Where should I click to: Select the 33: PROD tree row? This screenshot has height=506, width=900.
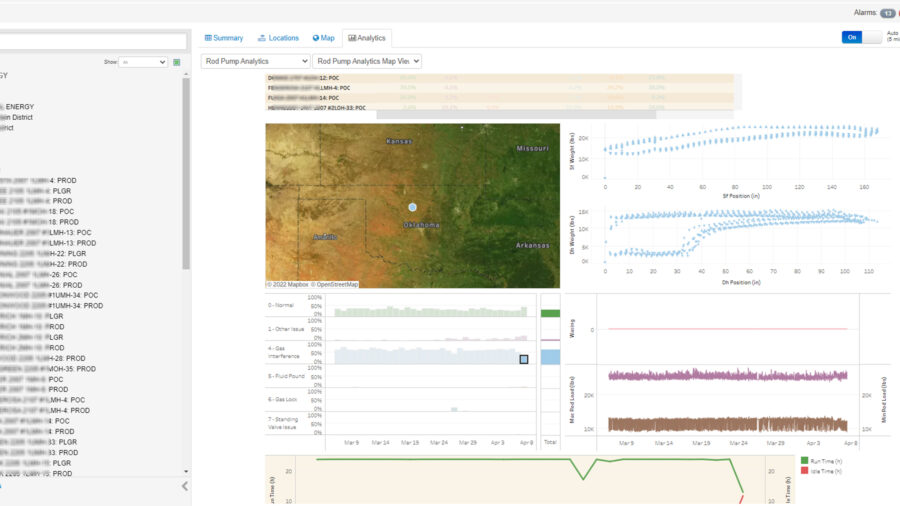[40, 453]
